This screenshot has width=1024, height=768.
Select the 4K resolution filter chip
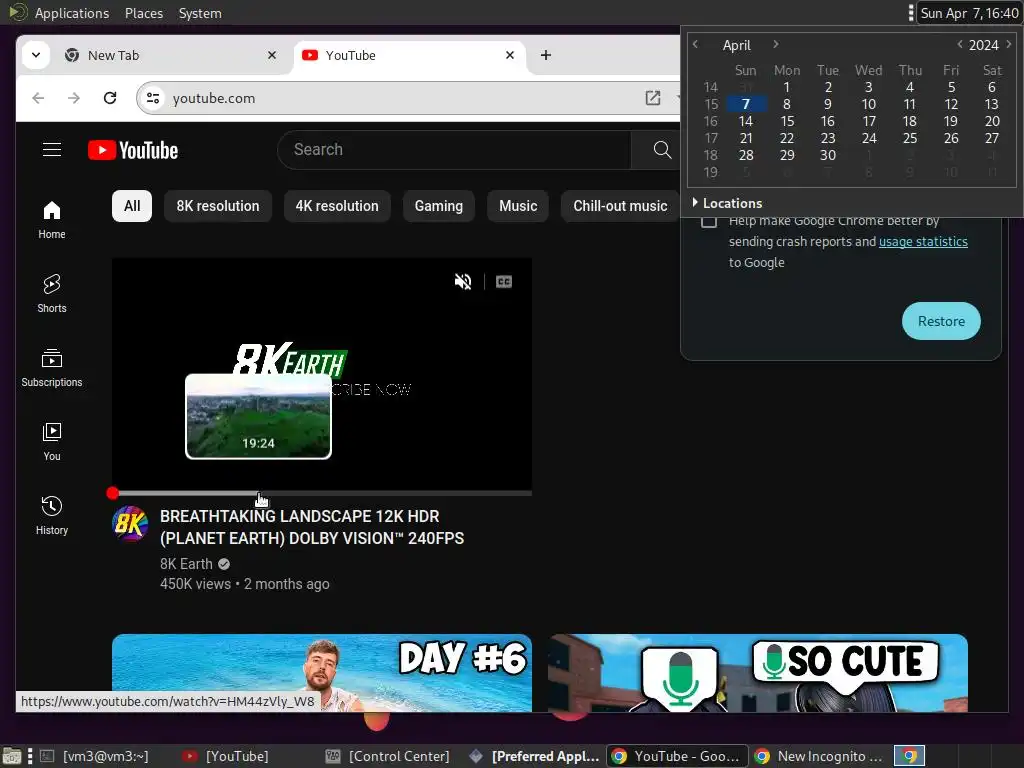[x=337, y=206]
